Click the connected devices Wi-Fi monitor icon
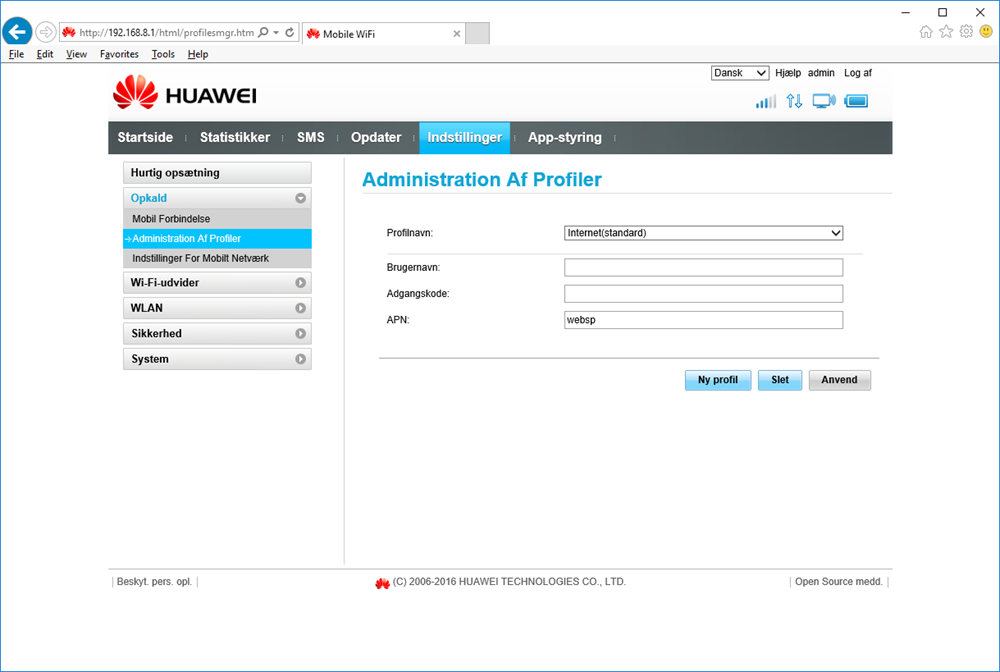This screenshot has width=1000, height=672. coord(824,101)
